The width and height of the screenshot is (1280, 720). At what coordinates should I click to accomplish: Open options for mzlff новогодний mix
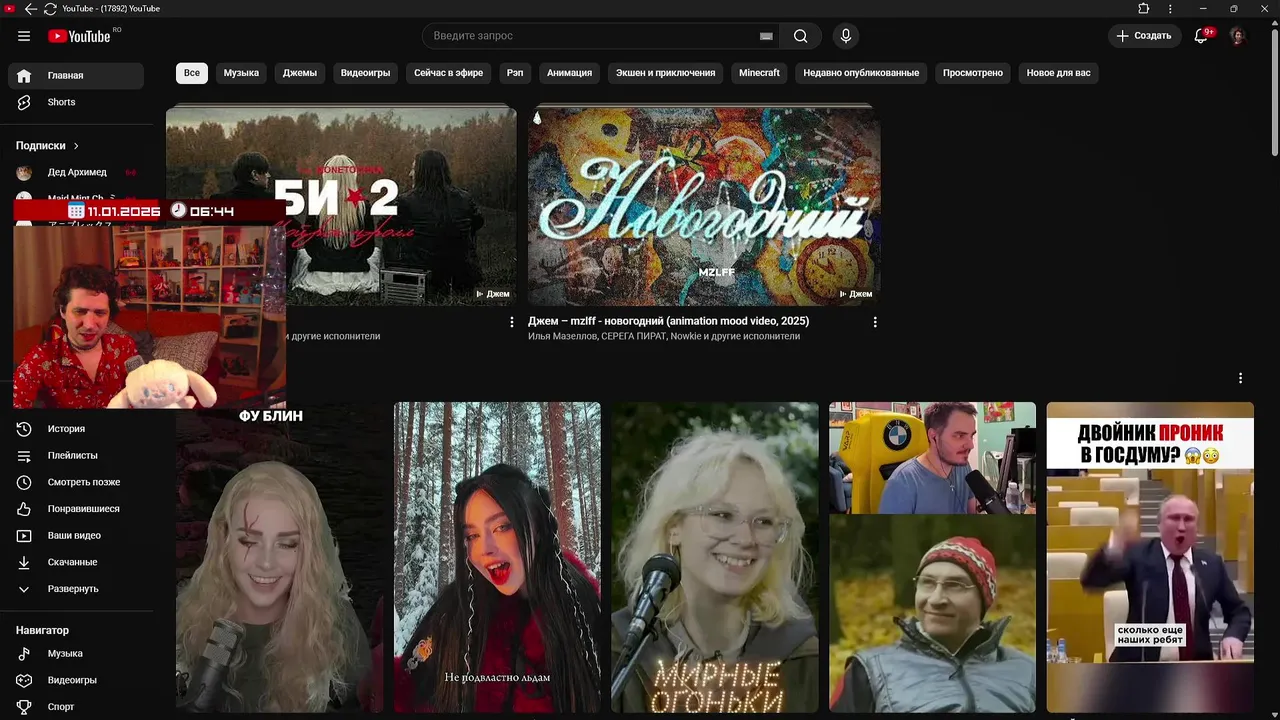pyautogui.click(x=875, y=322)
